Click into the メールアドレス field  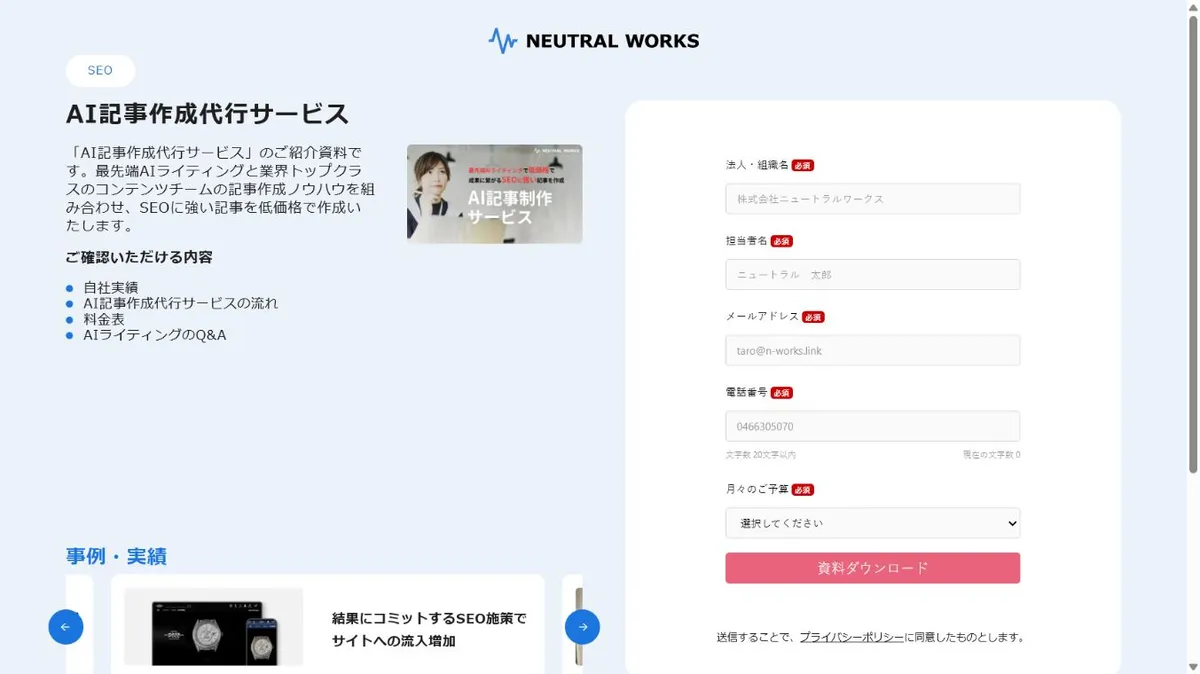point(872,351)
